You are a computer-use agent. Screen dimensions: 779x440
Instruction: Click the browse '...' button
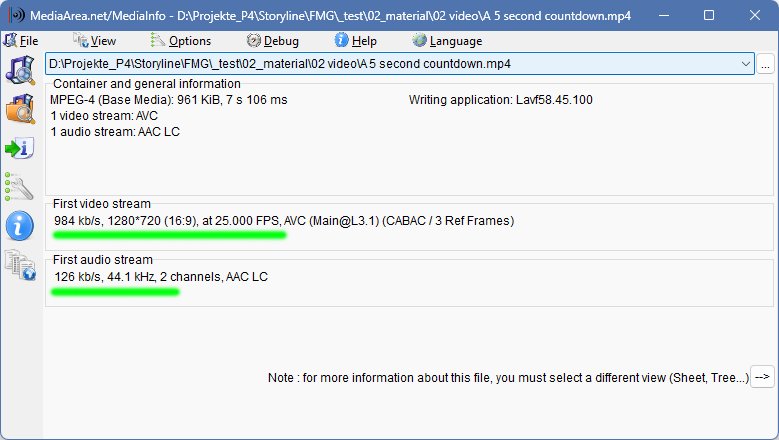(x=765, y=64)
